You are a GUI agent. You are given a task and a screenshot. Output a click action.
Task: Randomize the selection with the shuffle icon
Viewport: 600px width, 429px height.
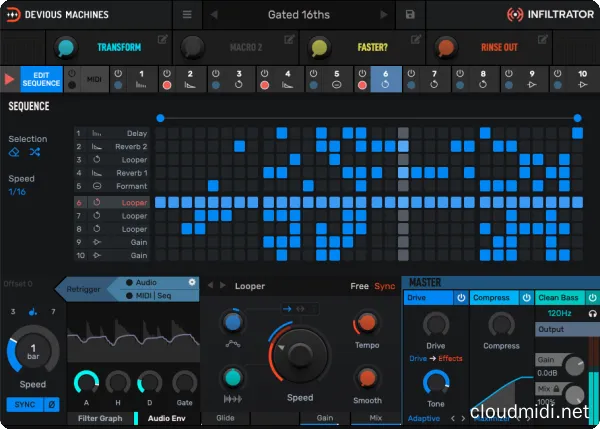pyautogui.click(x=35, y=153)
